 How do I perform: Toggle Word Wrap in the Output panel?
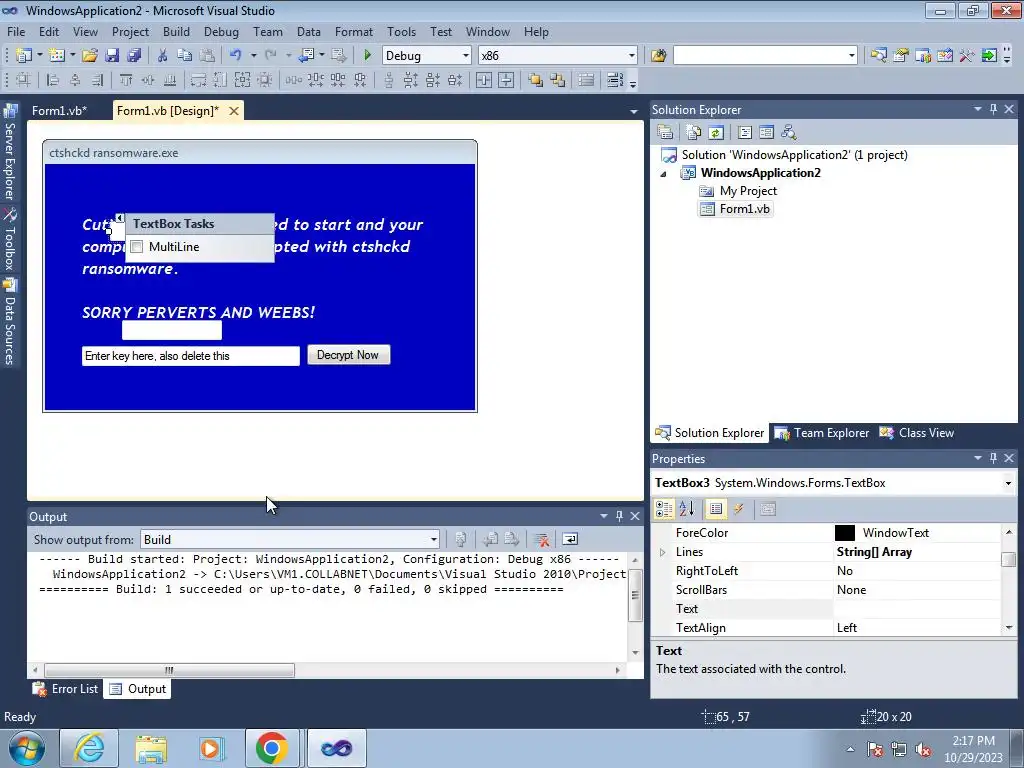[x=570, y=539]
